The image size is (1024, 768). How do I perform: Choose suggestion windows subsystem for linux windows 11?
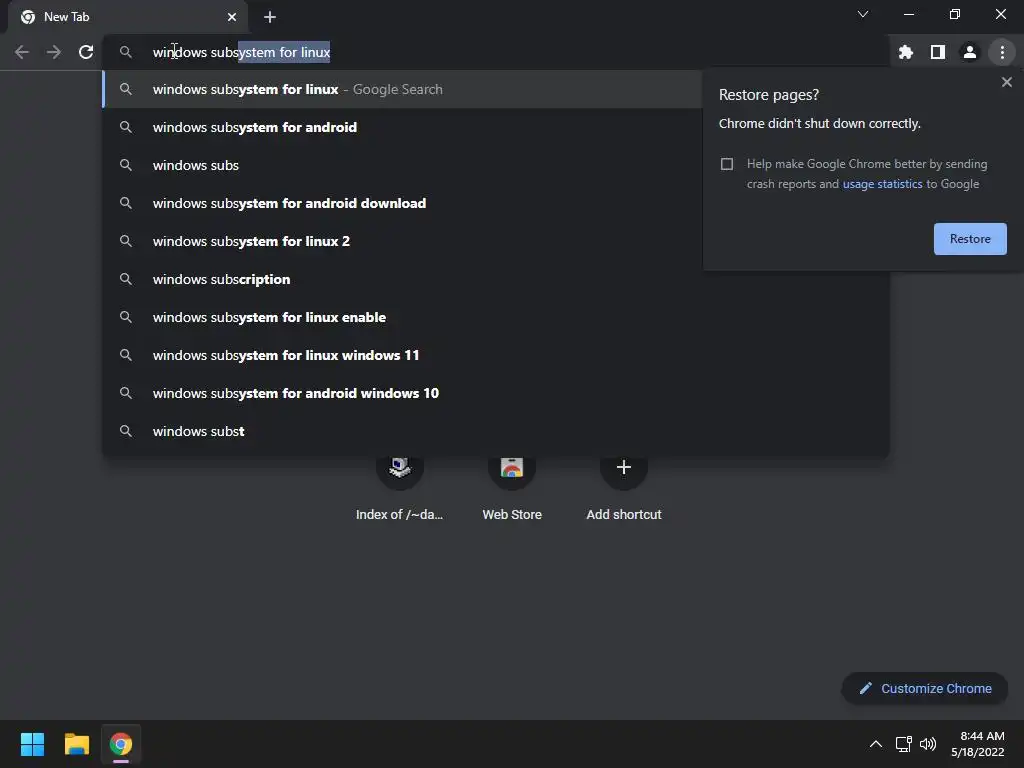tap(496, 355)
